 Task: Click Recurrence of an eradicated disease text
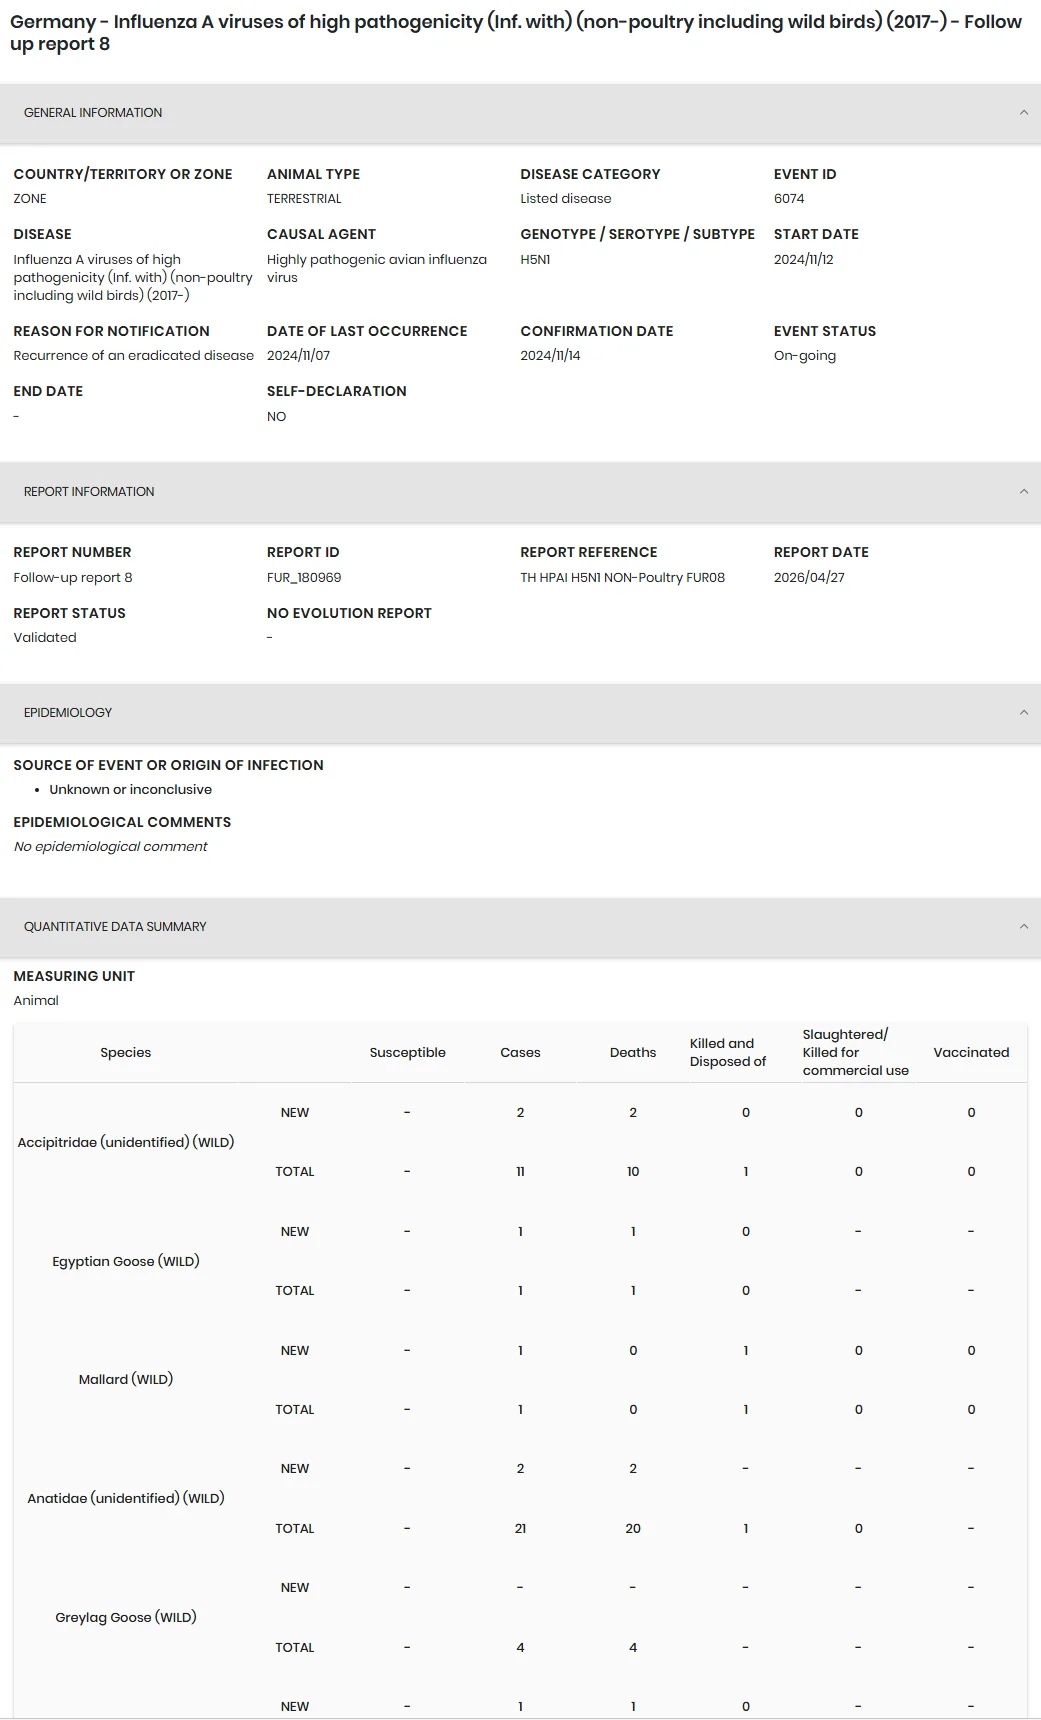tap(133, 356)
